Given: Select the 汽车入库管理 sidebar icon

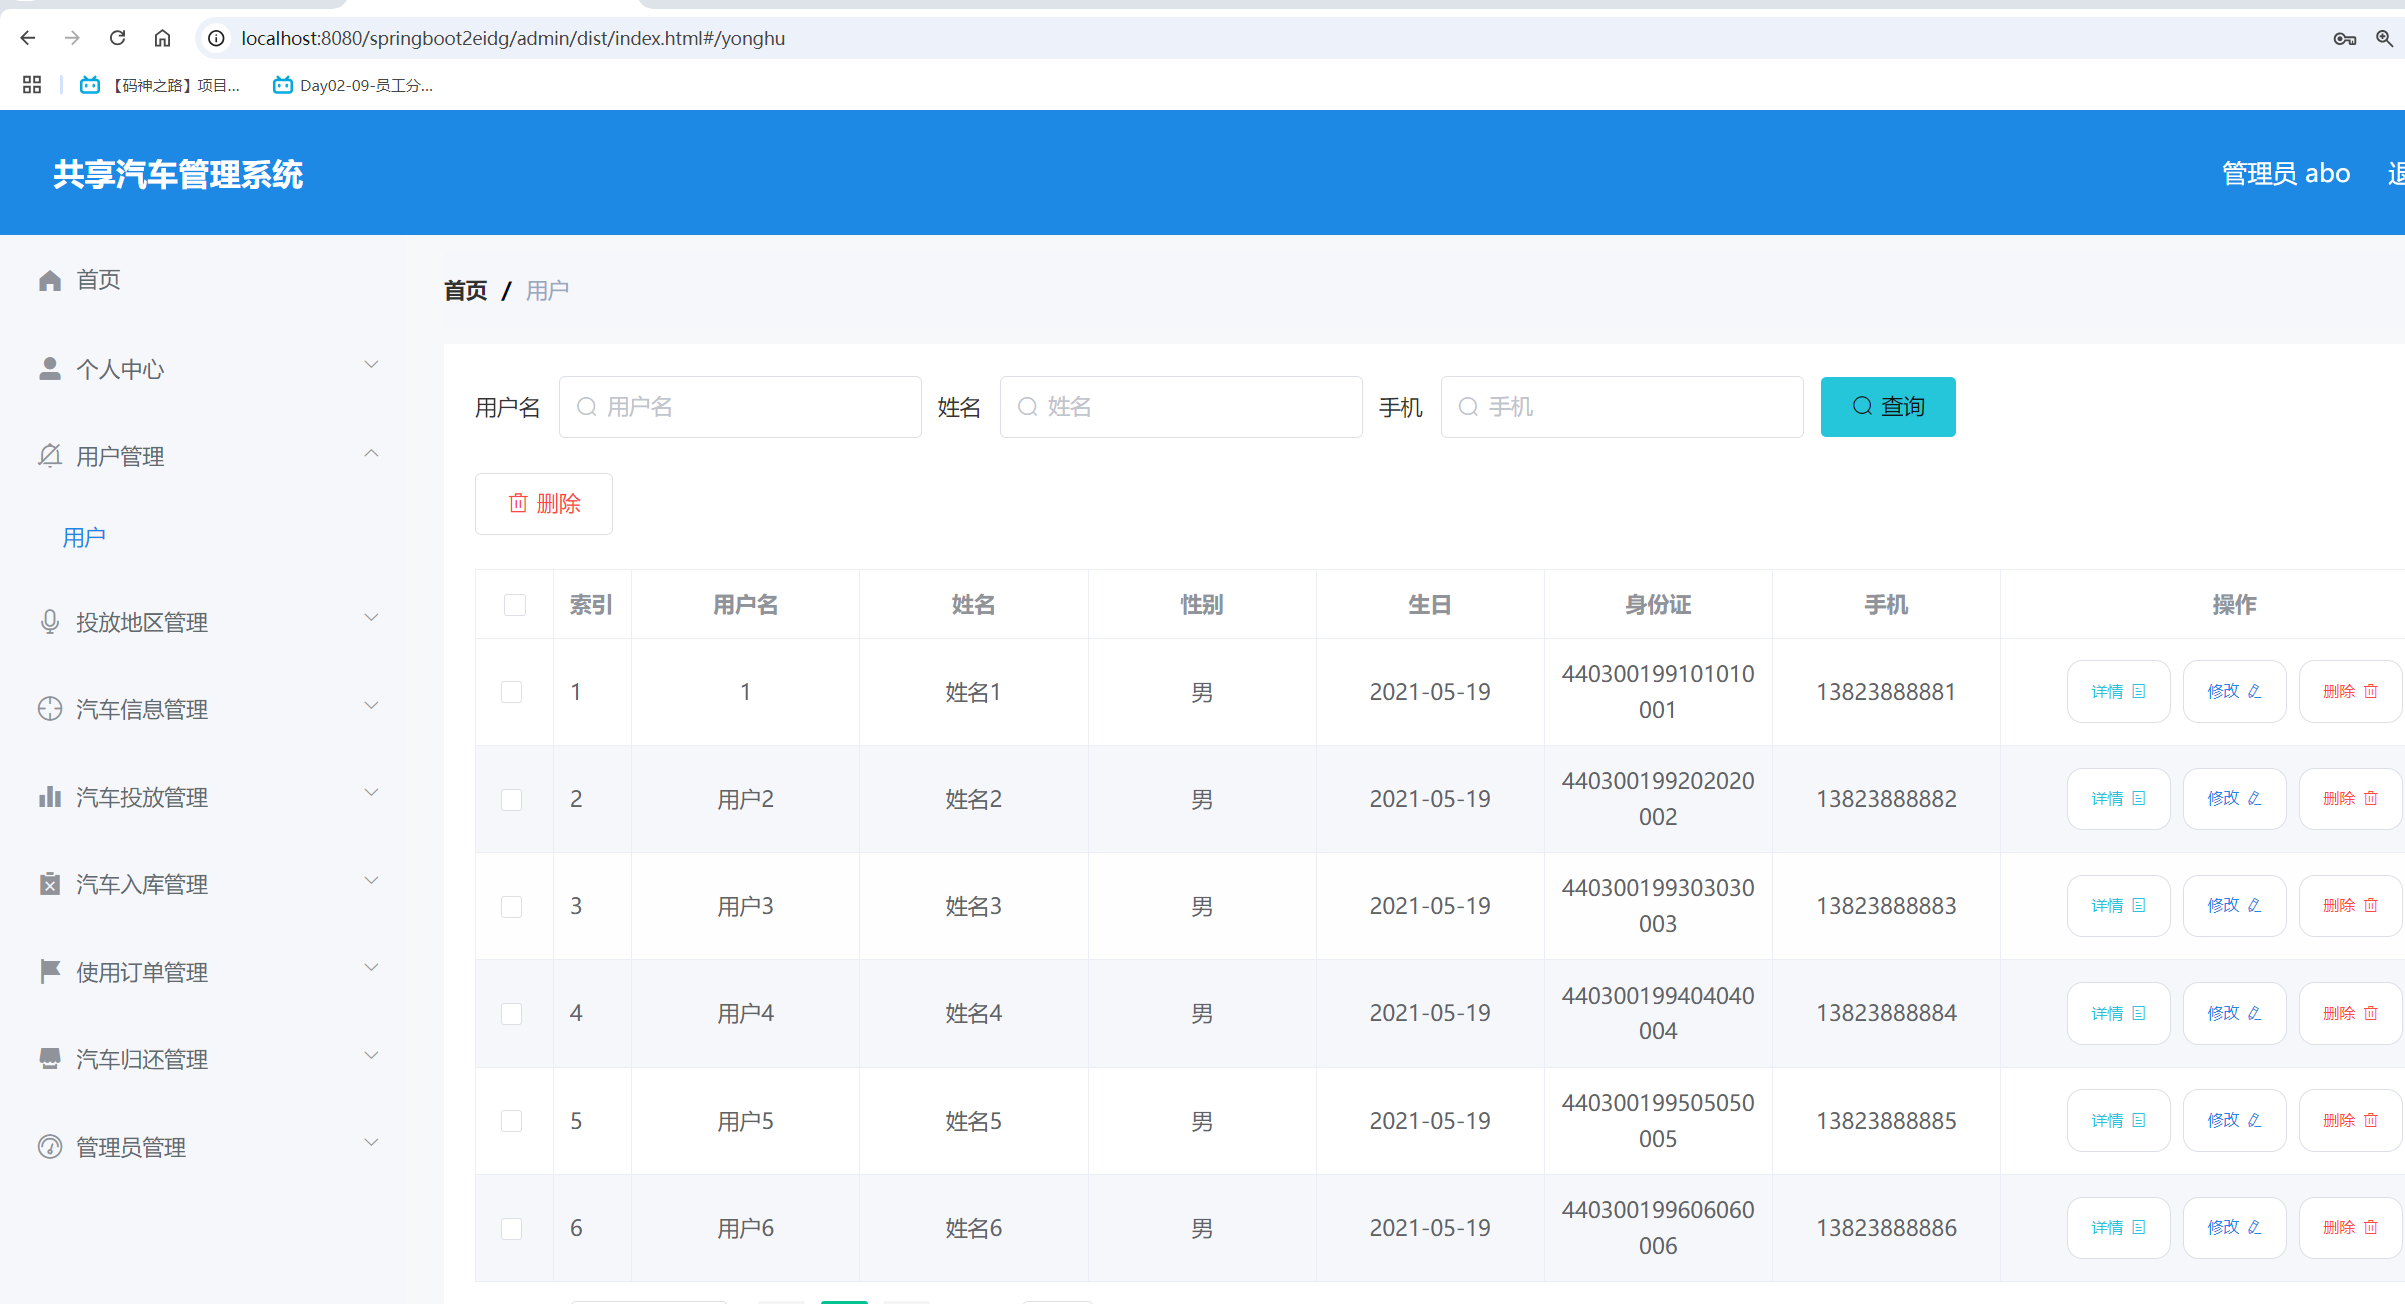Looking at the screenshot, I should (49, 883).
